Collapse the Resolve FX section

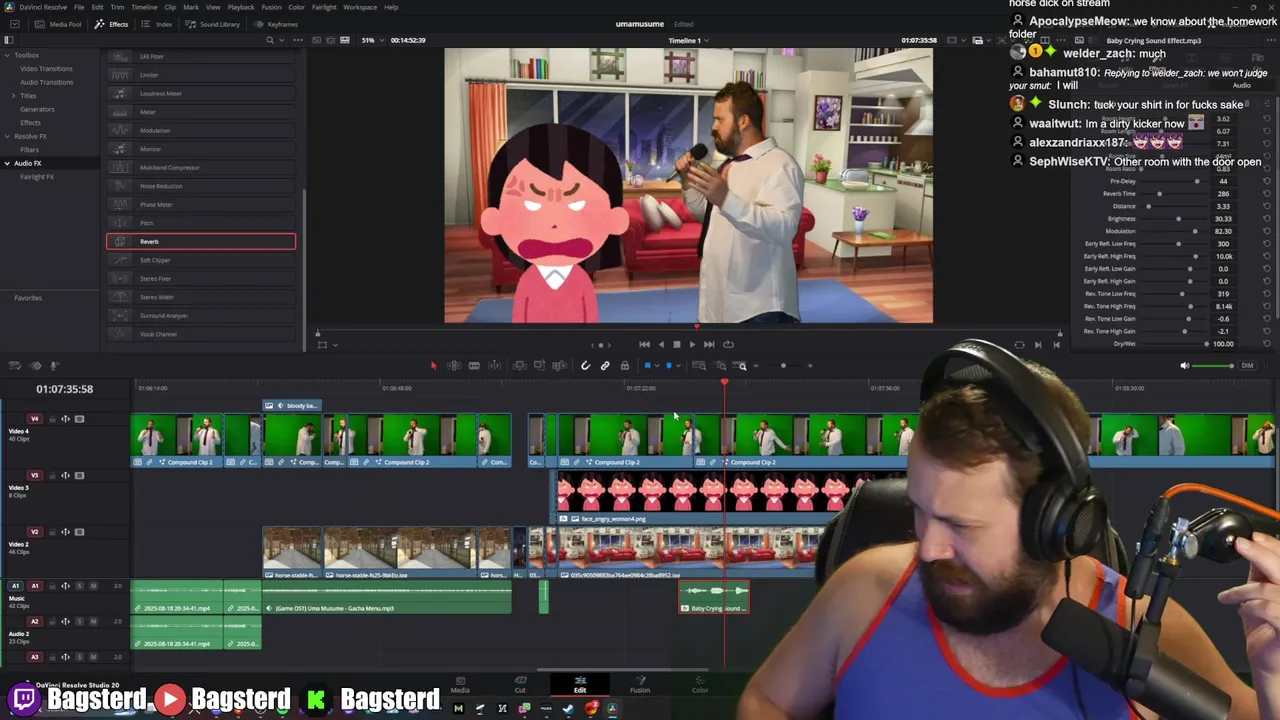7,136
